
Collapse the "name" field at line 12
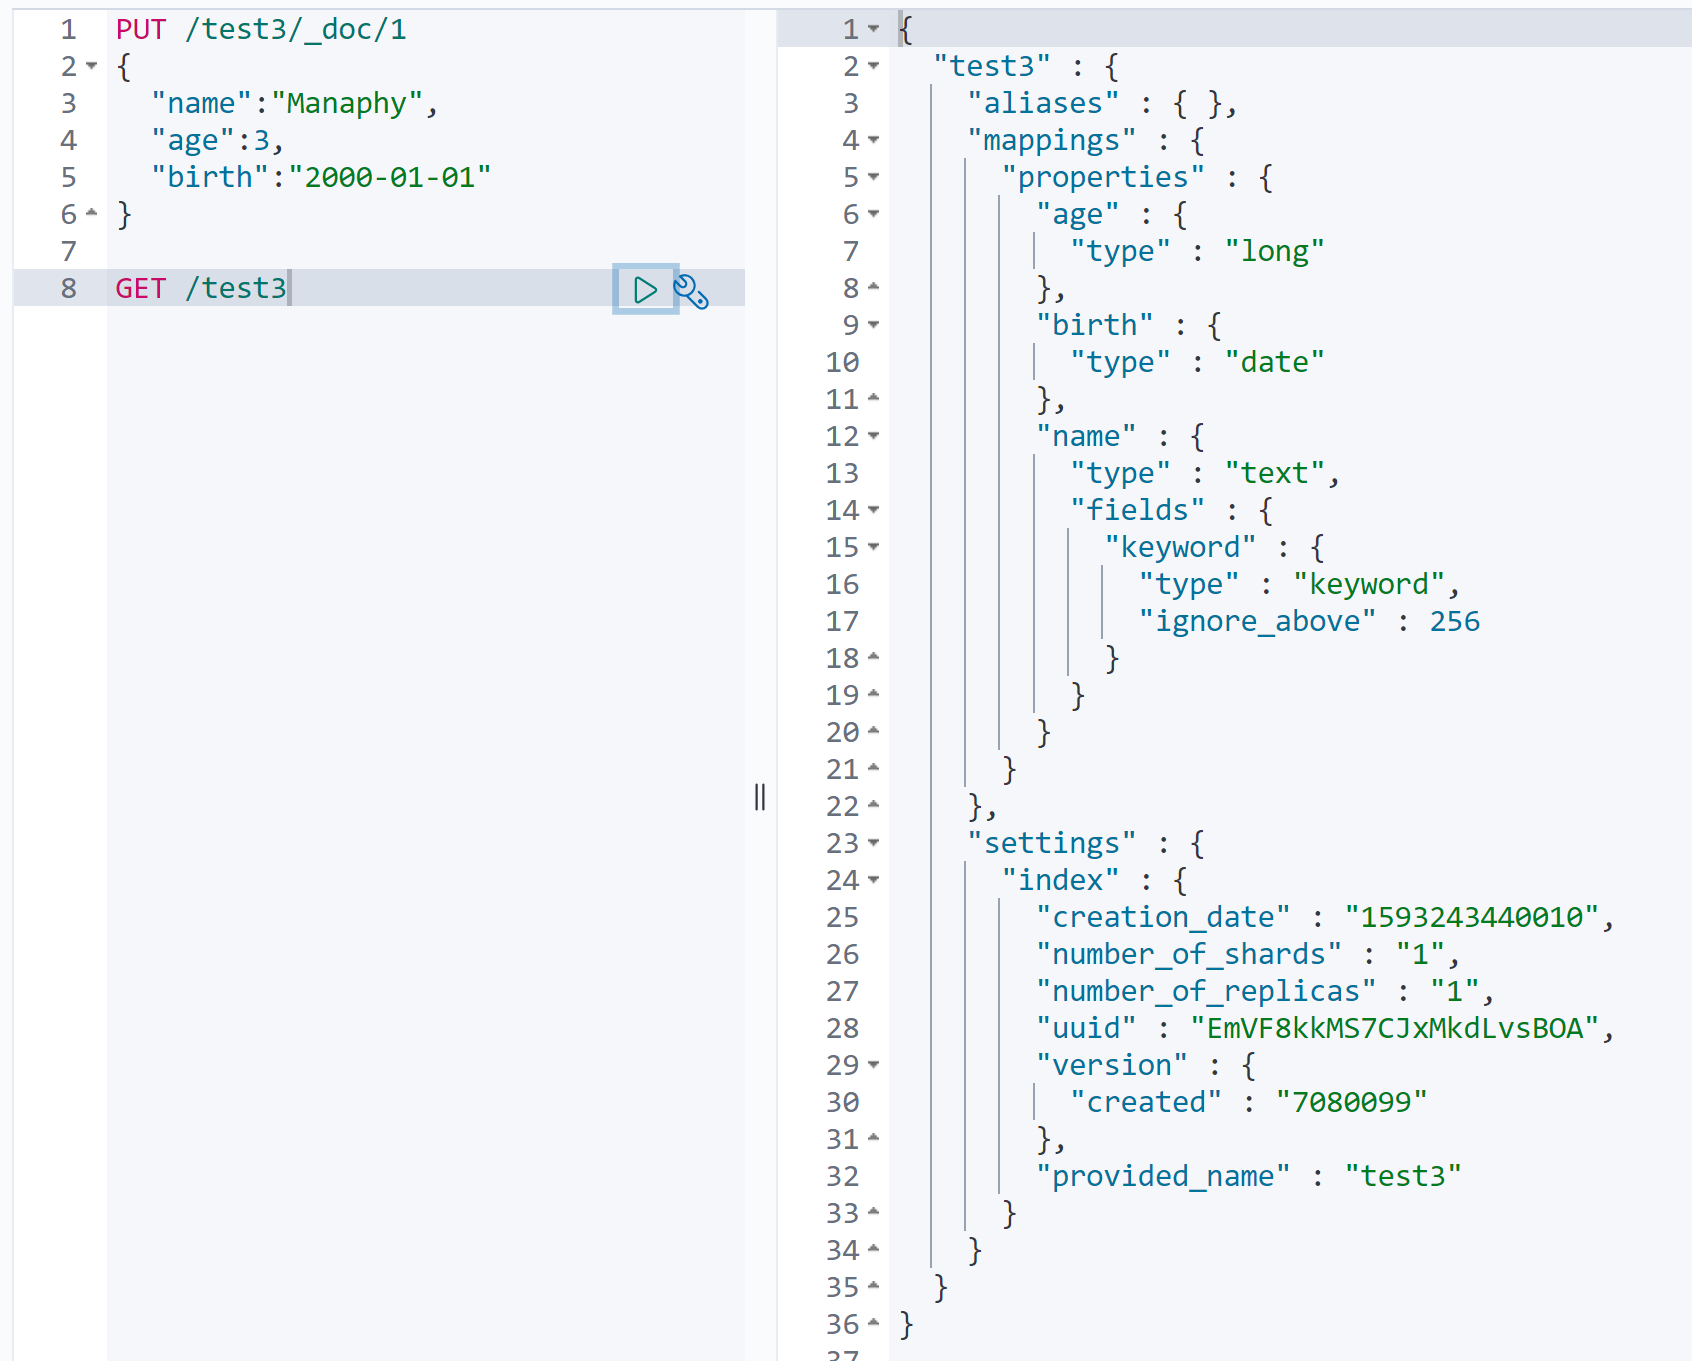[874, 436]
